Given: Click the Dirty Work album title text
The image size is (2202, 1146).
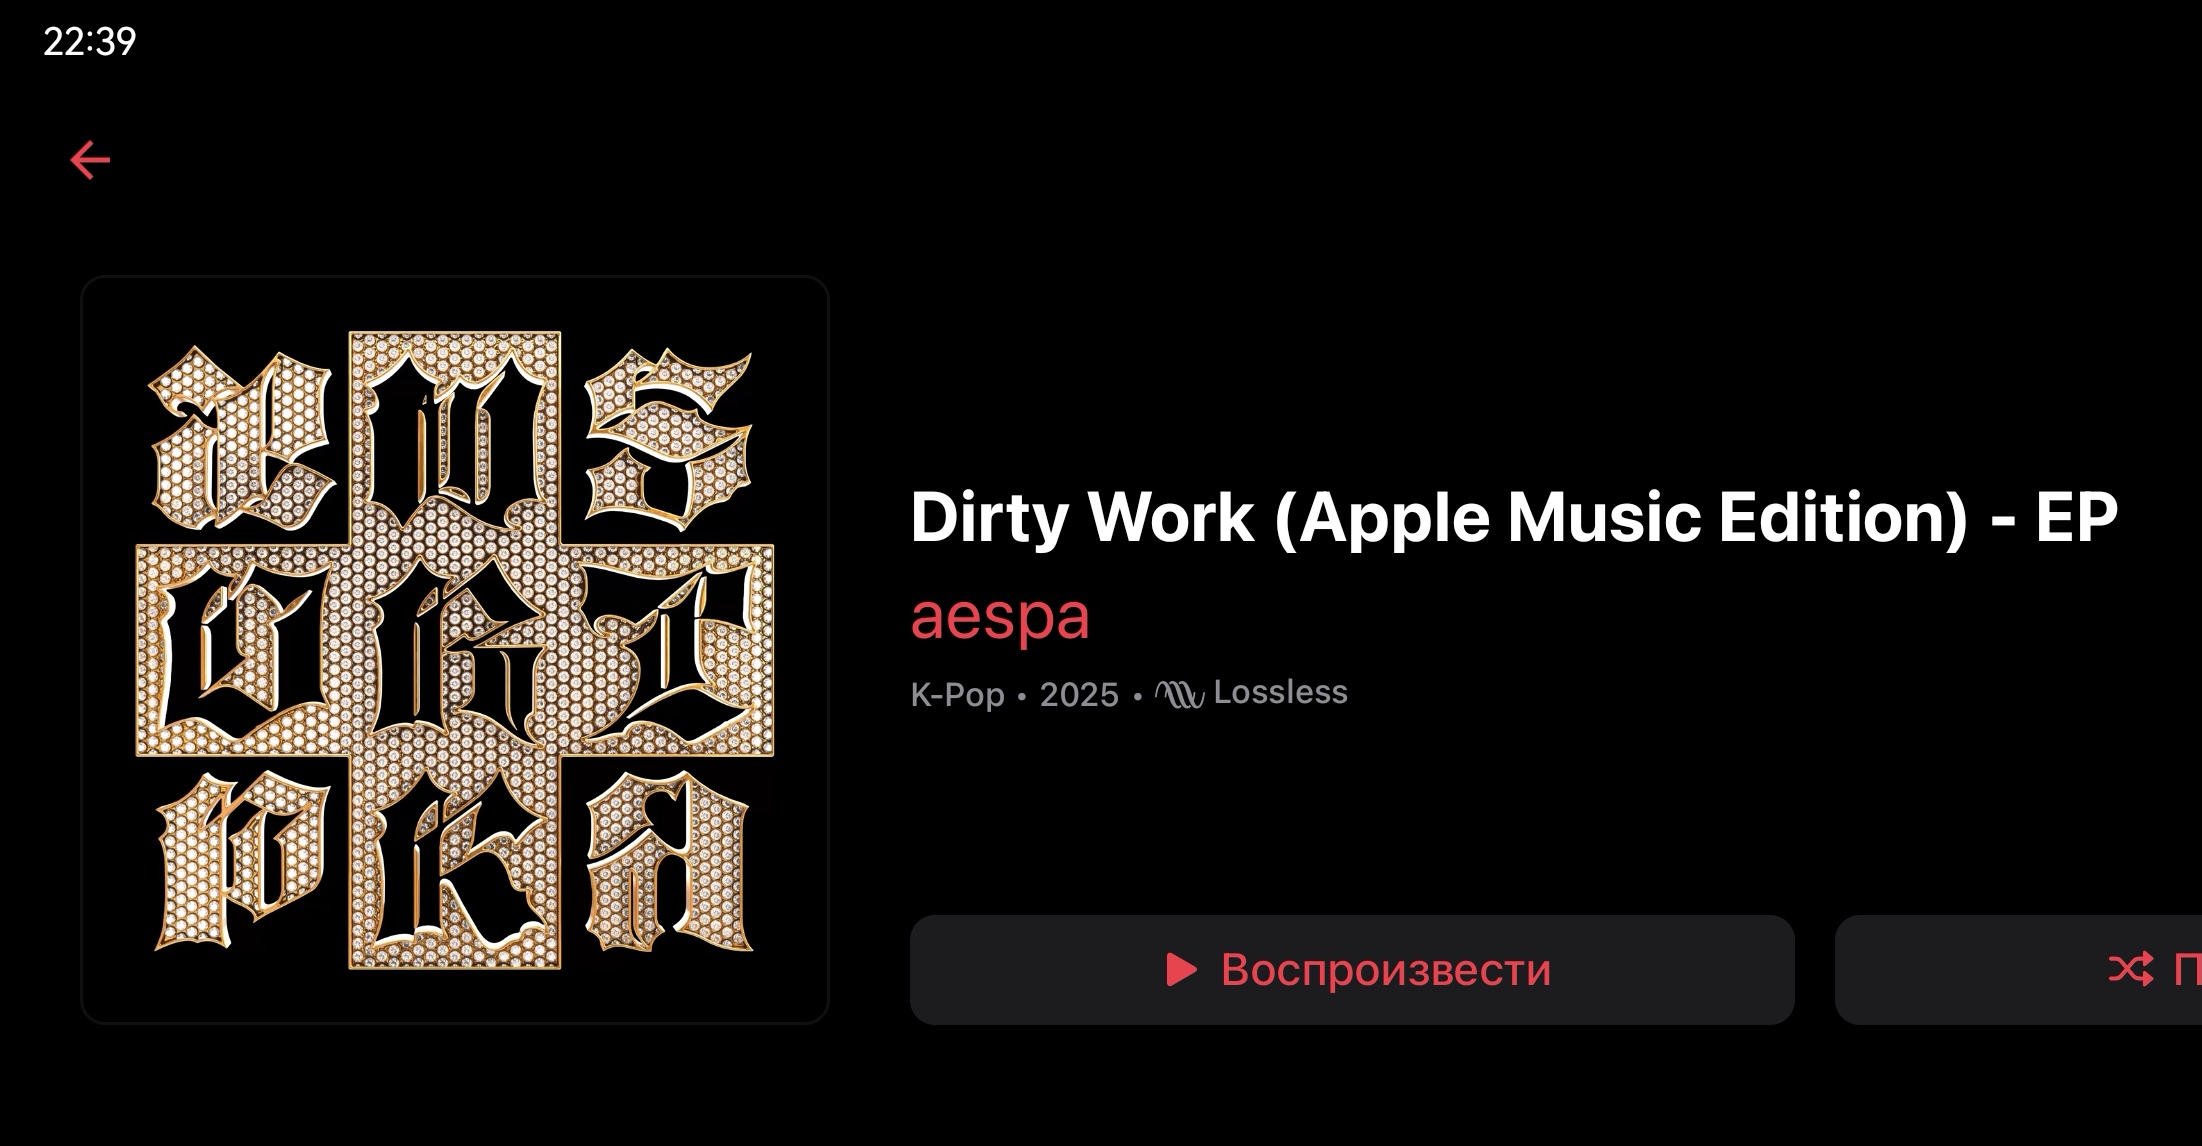Looking at the screenshot, I should coord(1514,518).
